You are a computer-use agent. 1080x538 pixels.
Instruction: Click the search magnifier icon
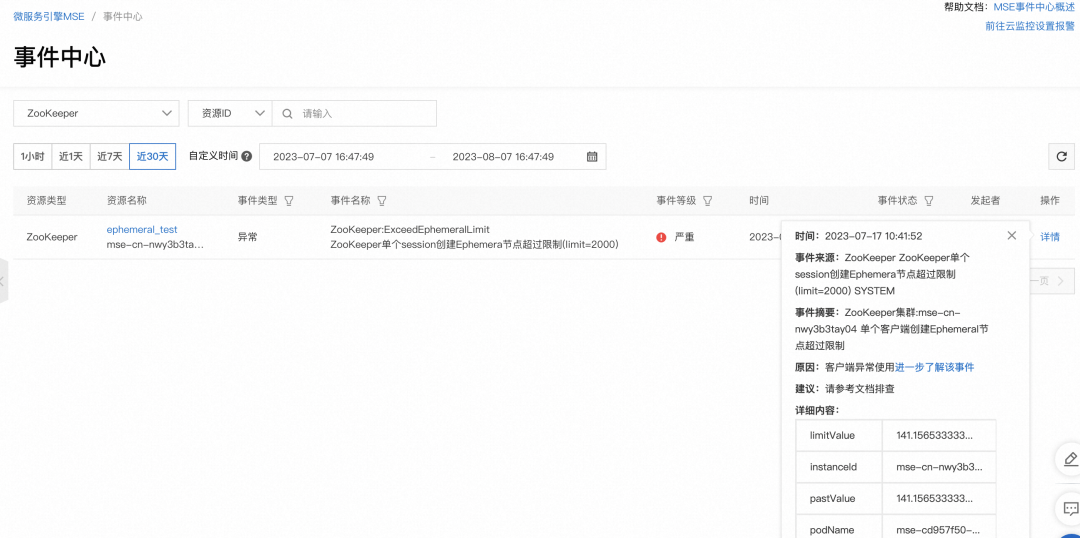click(288, 114)
